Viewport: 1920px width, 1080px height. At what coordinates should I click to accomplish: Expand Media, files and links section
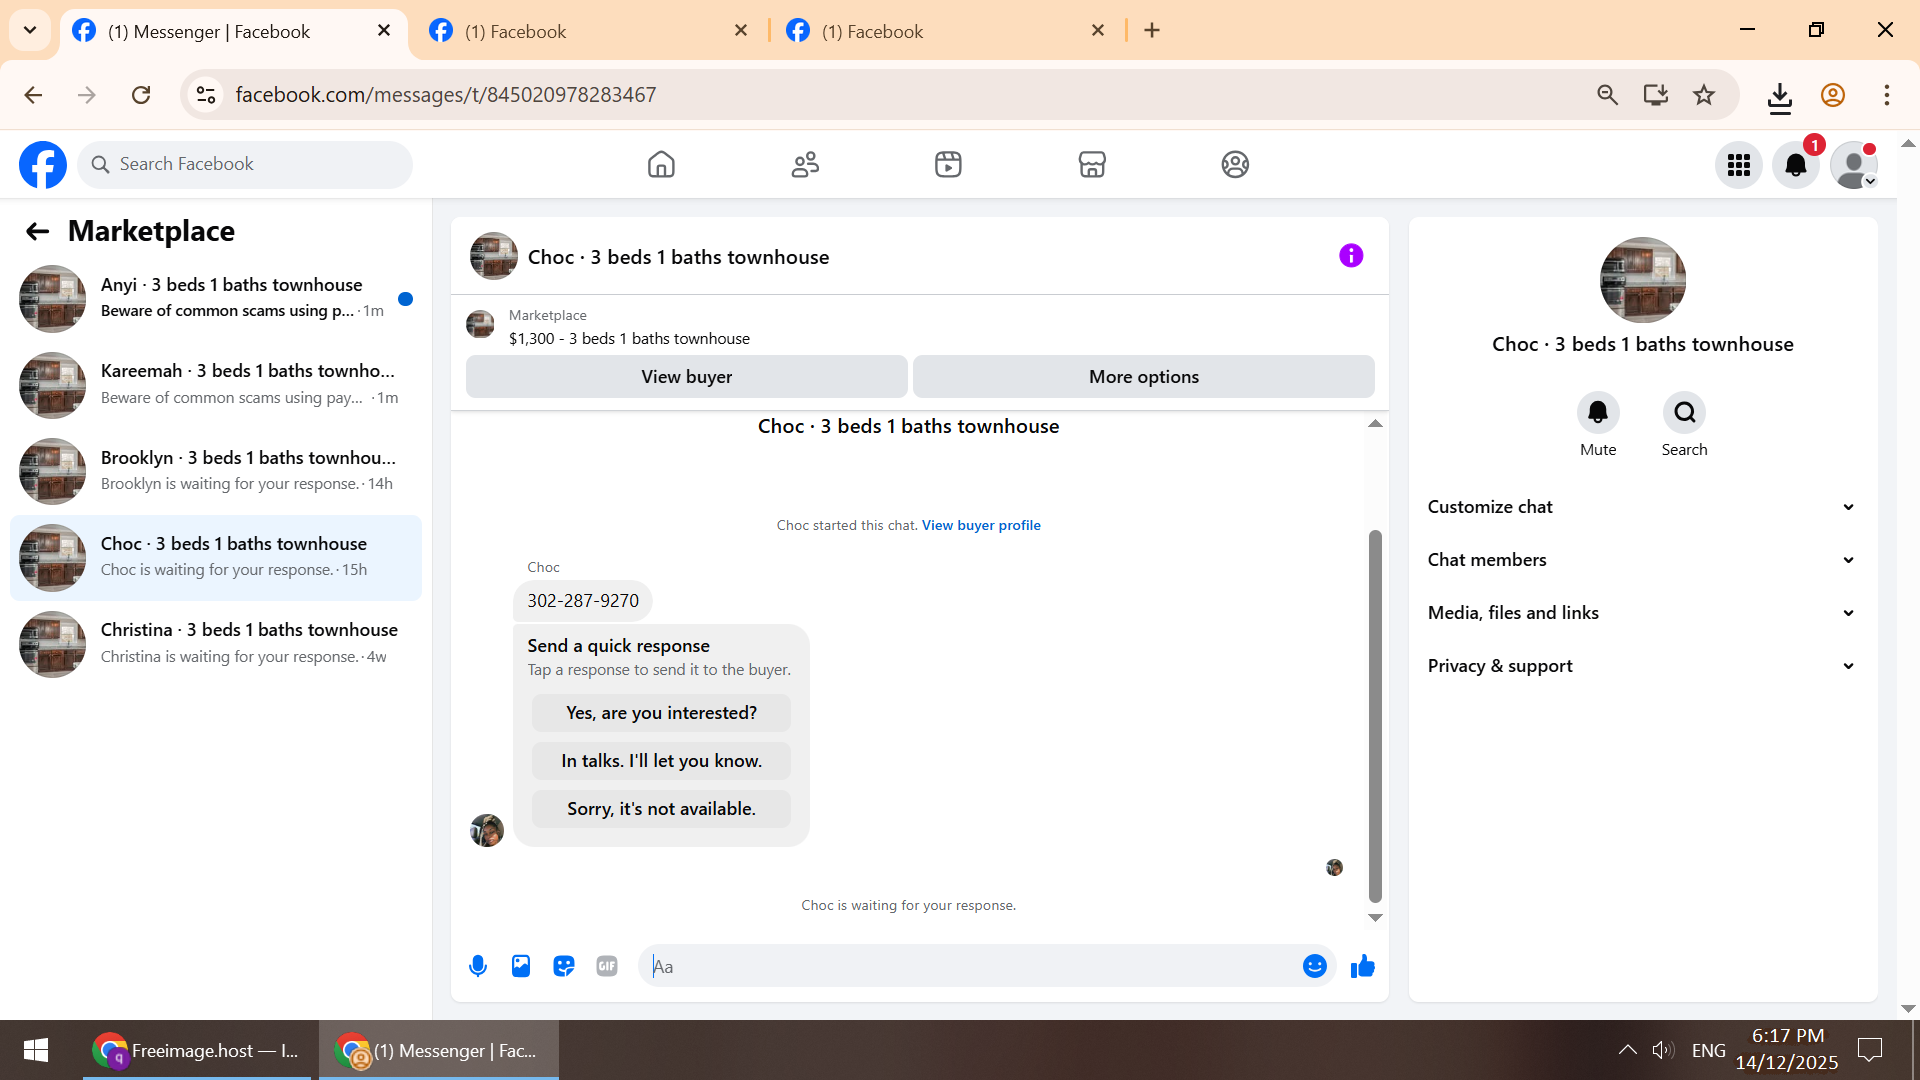[1642, 613]
